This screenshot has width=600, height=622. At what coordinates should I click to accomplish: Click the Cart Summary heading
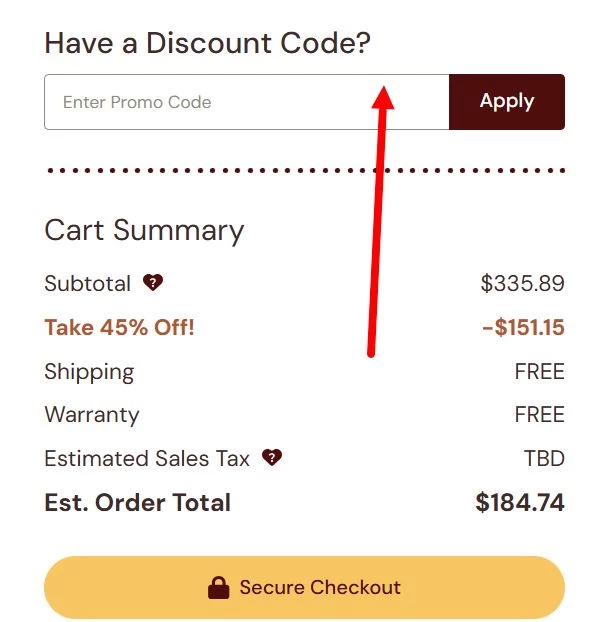144,230
